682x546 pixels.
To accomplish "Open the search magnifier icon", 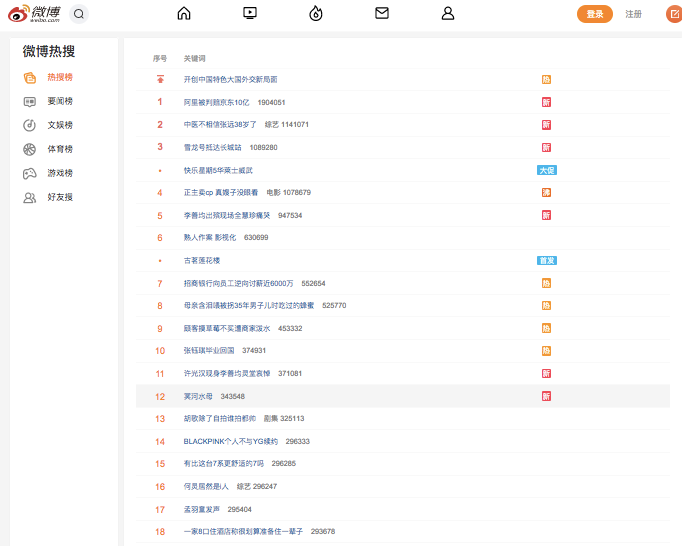I will [x=79, y=14].
